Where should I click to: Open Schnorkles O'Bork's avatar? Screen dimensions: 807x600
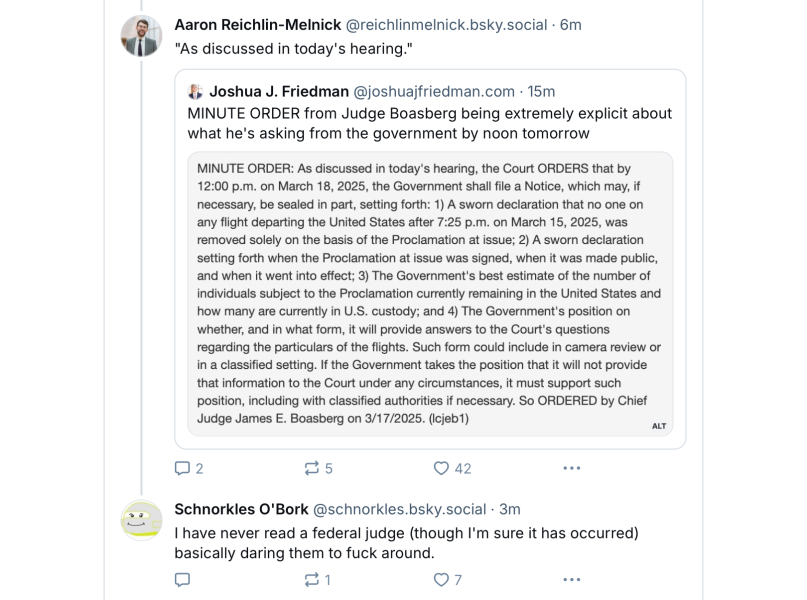click(x=141, y=520)
